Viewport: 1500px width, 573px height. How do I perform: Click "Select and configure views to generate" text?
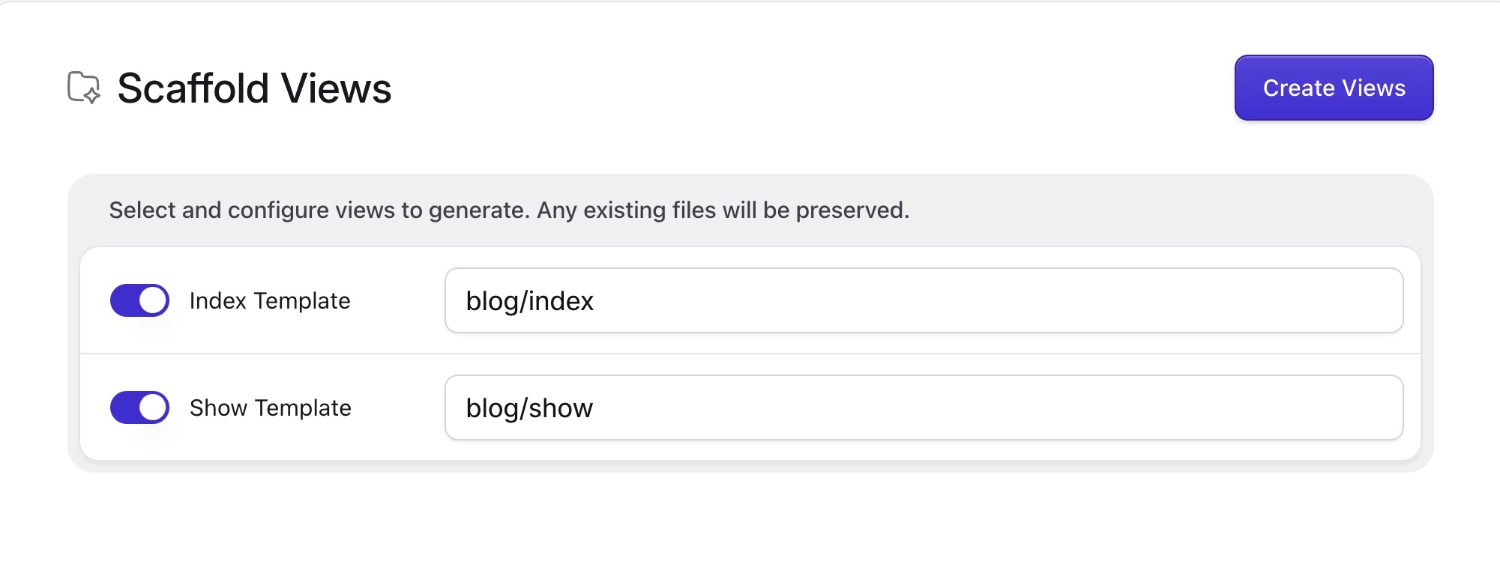pyautogui.click(x=319, y=211)
